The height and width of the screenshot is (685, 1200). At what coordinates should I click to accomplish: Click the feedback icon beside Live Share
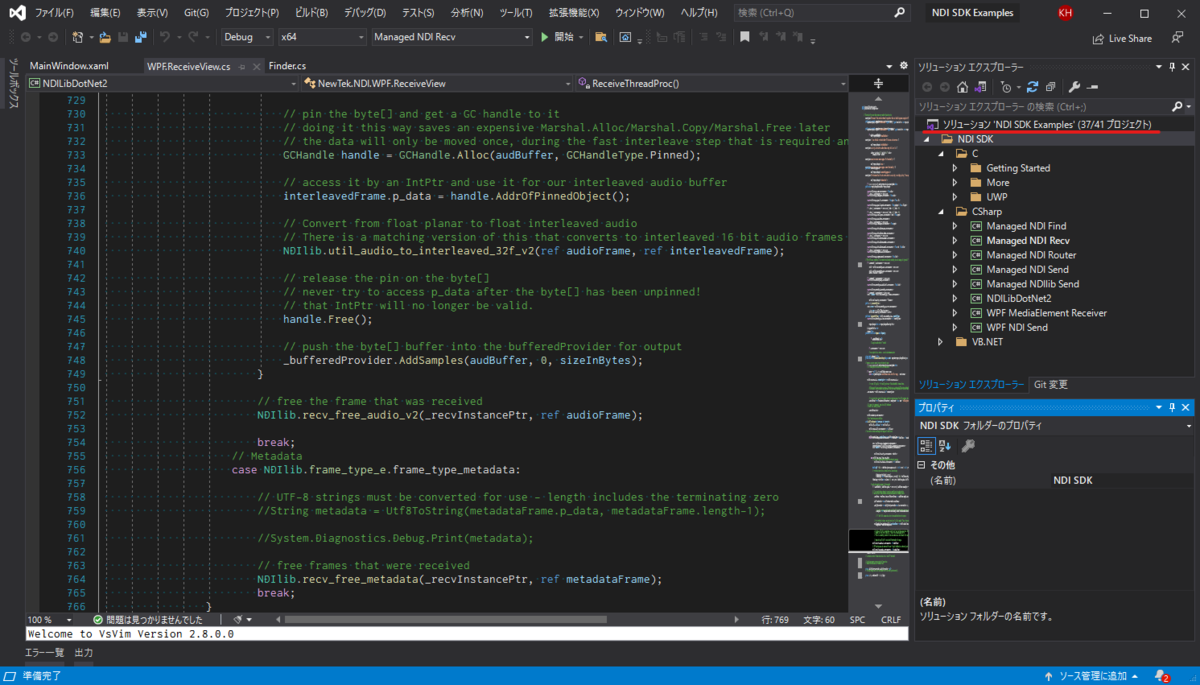click(x=1176, y=38)
